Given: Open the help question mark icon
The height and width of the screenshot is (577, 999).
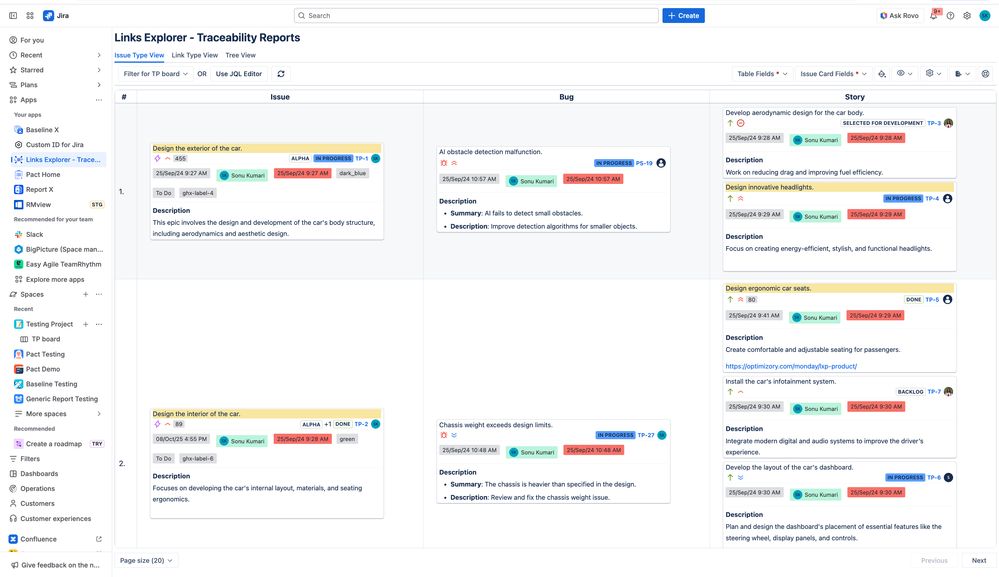Looking at the screenshot, I should point(951,15).
